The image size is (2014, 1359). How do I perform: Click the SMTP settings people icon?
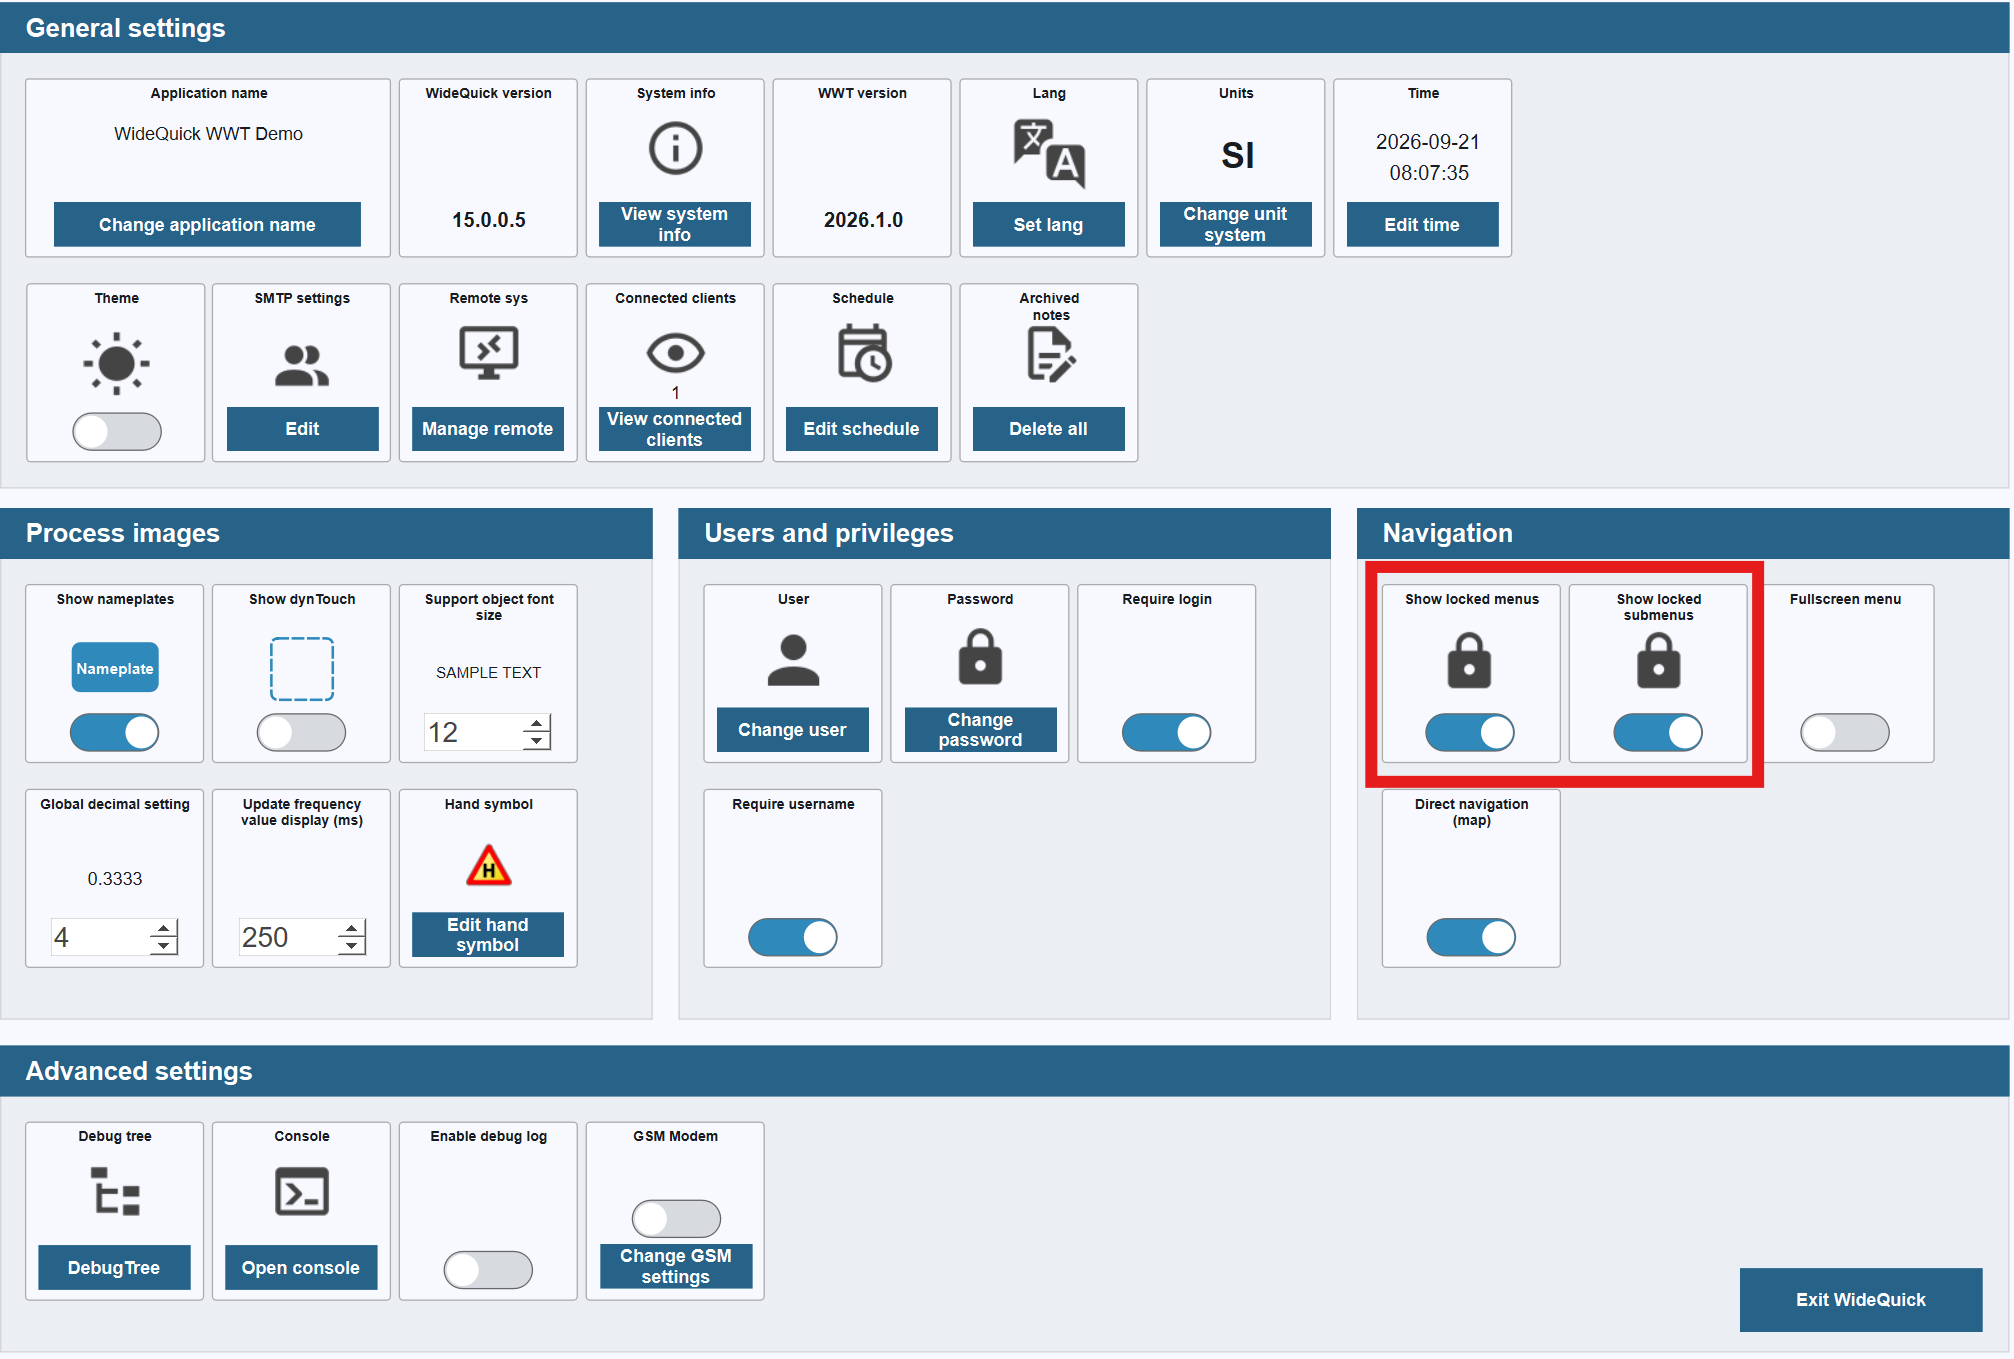click(x=302, y=365)
